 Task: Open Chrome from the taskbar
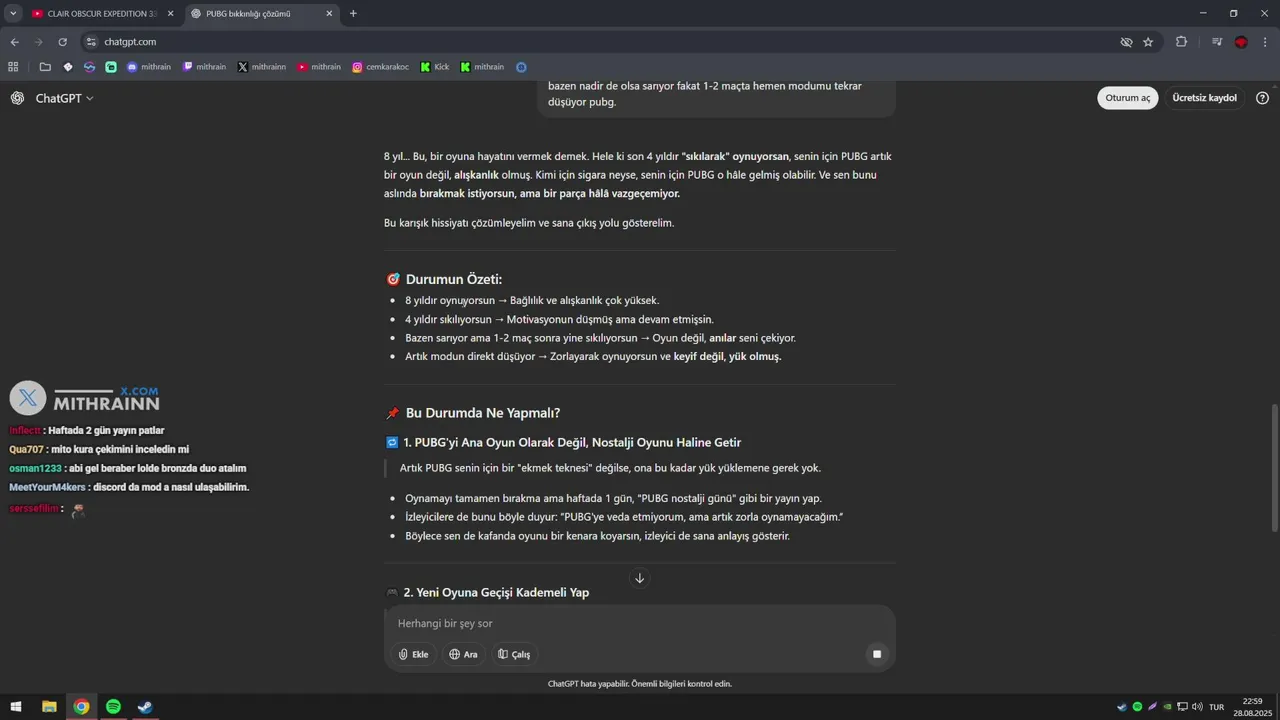coord(81,707)
